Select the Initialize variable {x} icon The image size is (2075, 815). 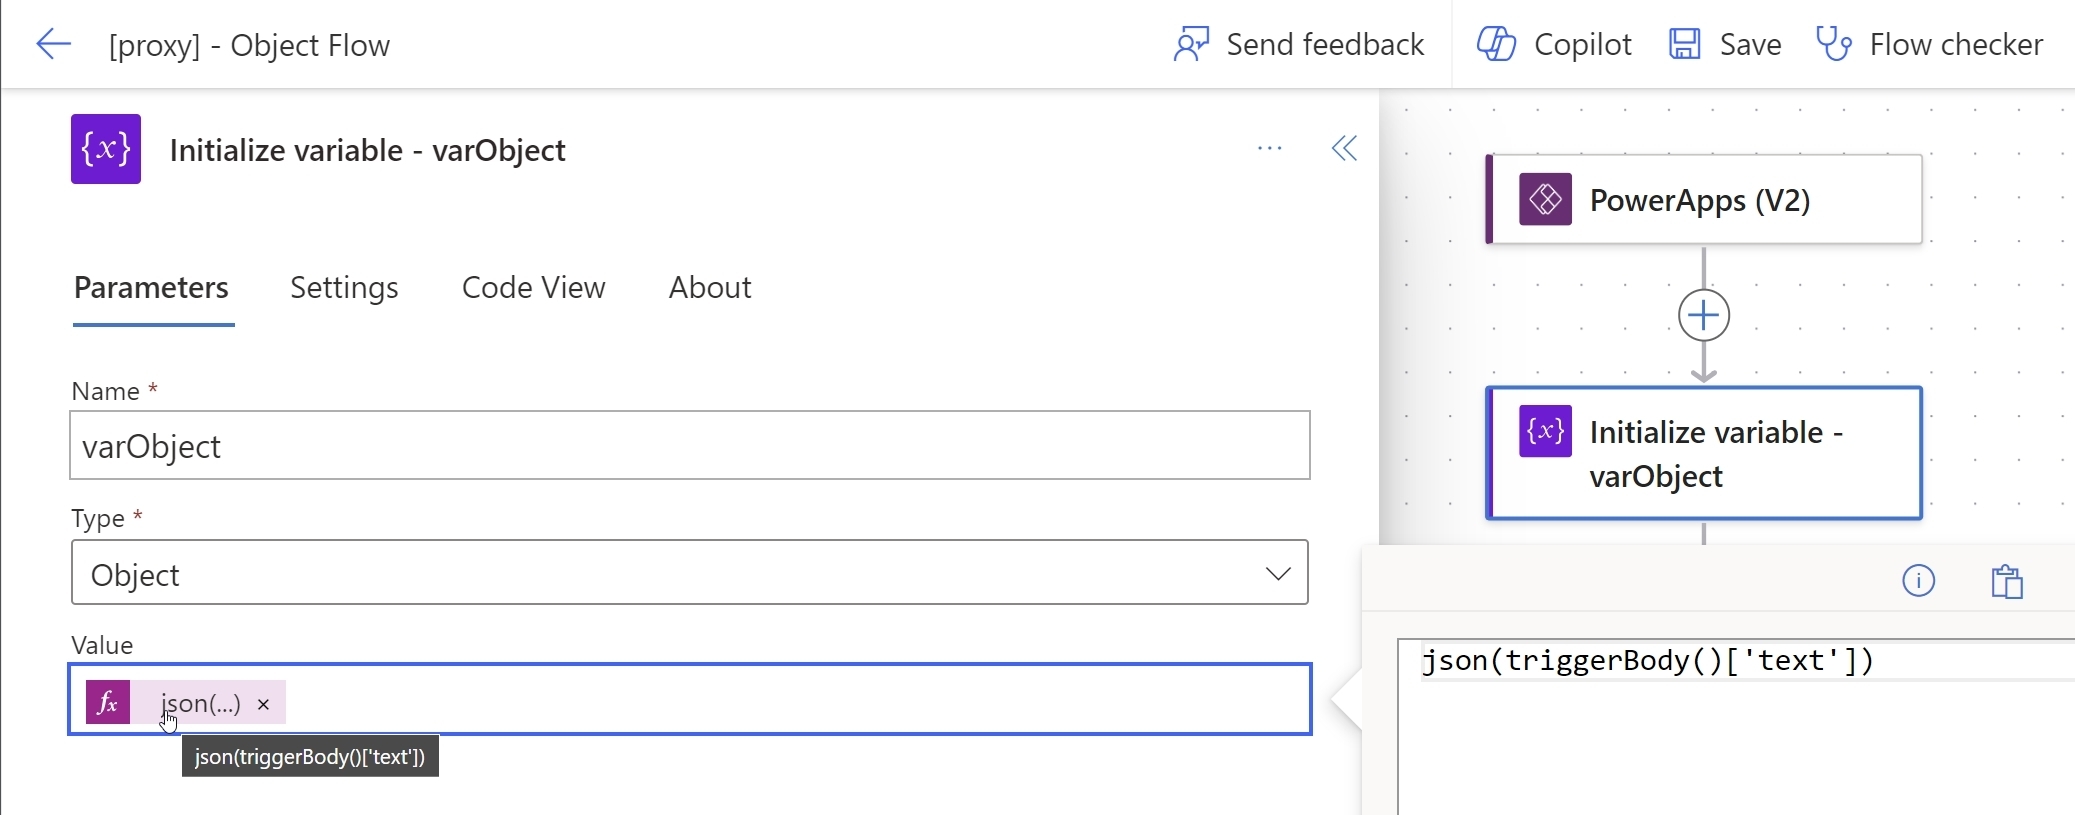click(1543, 432)
